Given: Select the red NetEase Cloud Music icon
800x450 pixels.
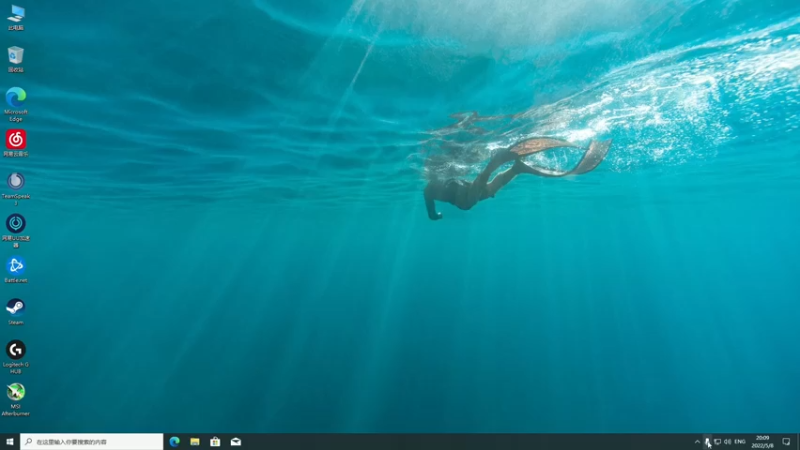Looking at the screenshot, I should 16,143.
